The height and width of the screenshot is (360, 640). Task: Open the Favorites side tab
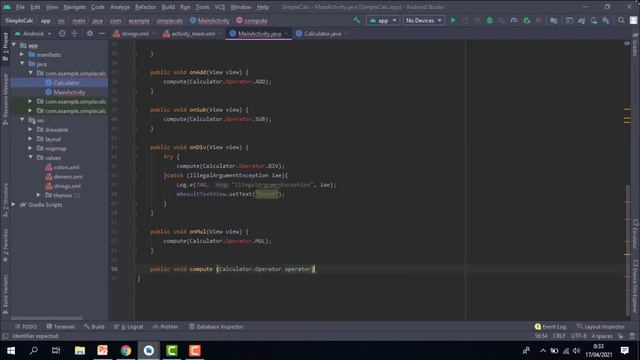tap(5, 246)
